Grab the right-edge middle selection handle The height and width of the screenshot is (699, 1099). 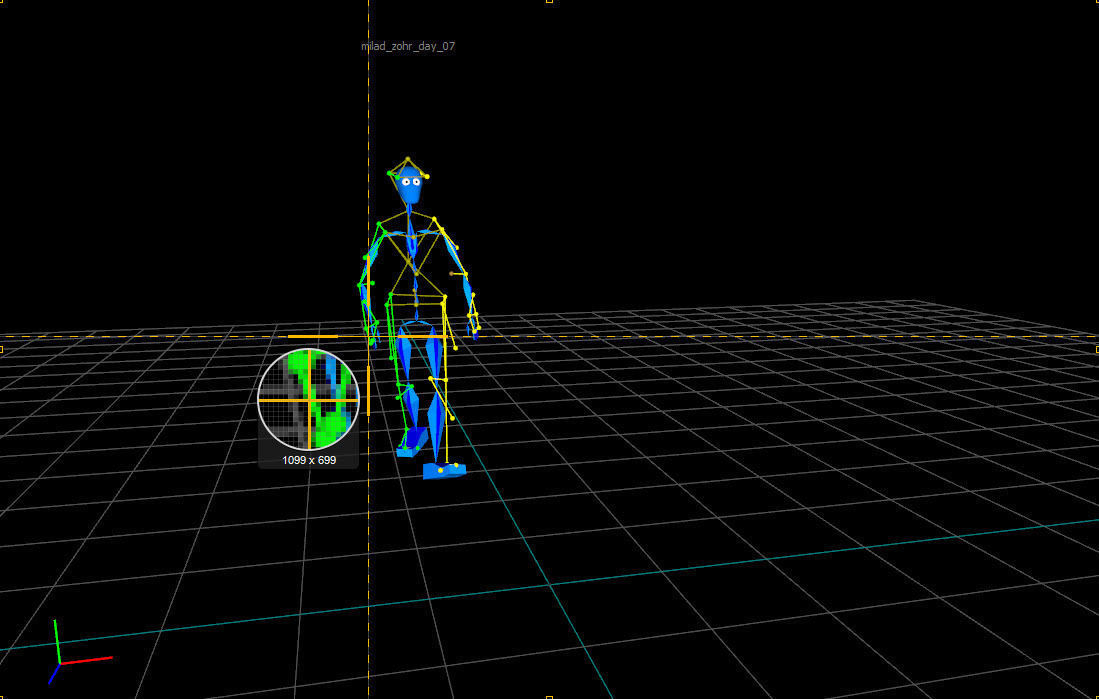(1096, 349)
